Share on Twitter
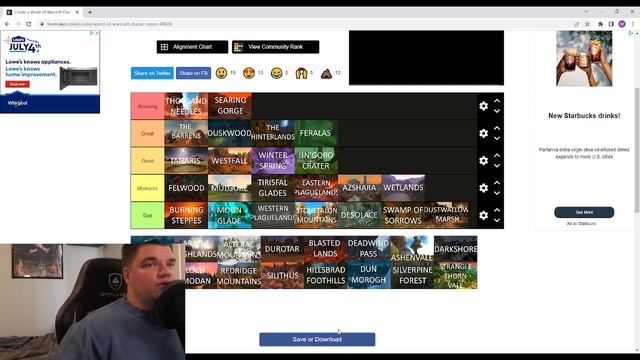Image resolution: width=640 pixels, height=360 pixels. tap(152, 73)
